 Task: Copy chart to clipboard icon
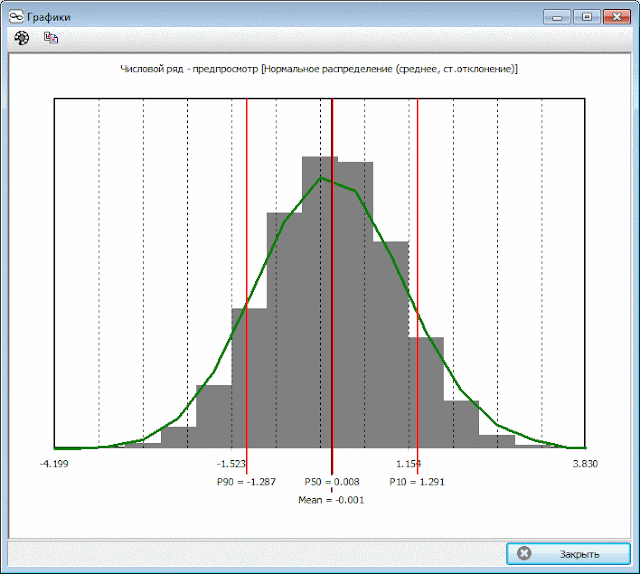click(51, 38)
